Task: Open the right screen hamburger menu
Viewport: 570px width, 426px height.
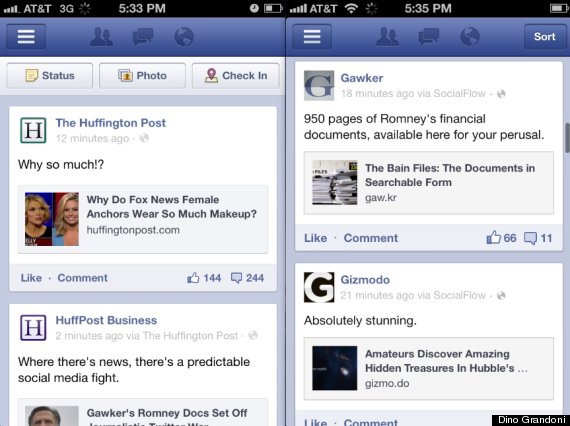Action: (312, 36)
